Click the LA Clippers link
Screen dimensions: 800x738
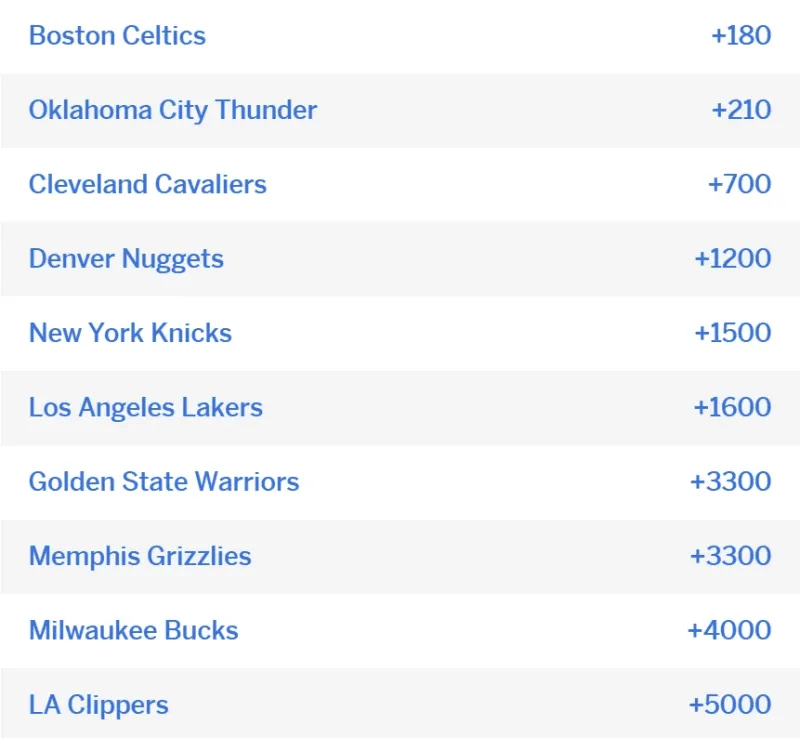99,705
